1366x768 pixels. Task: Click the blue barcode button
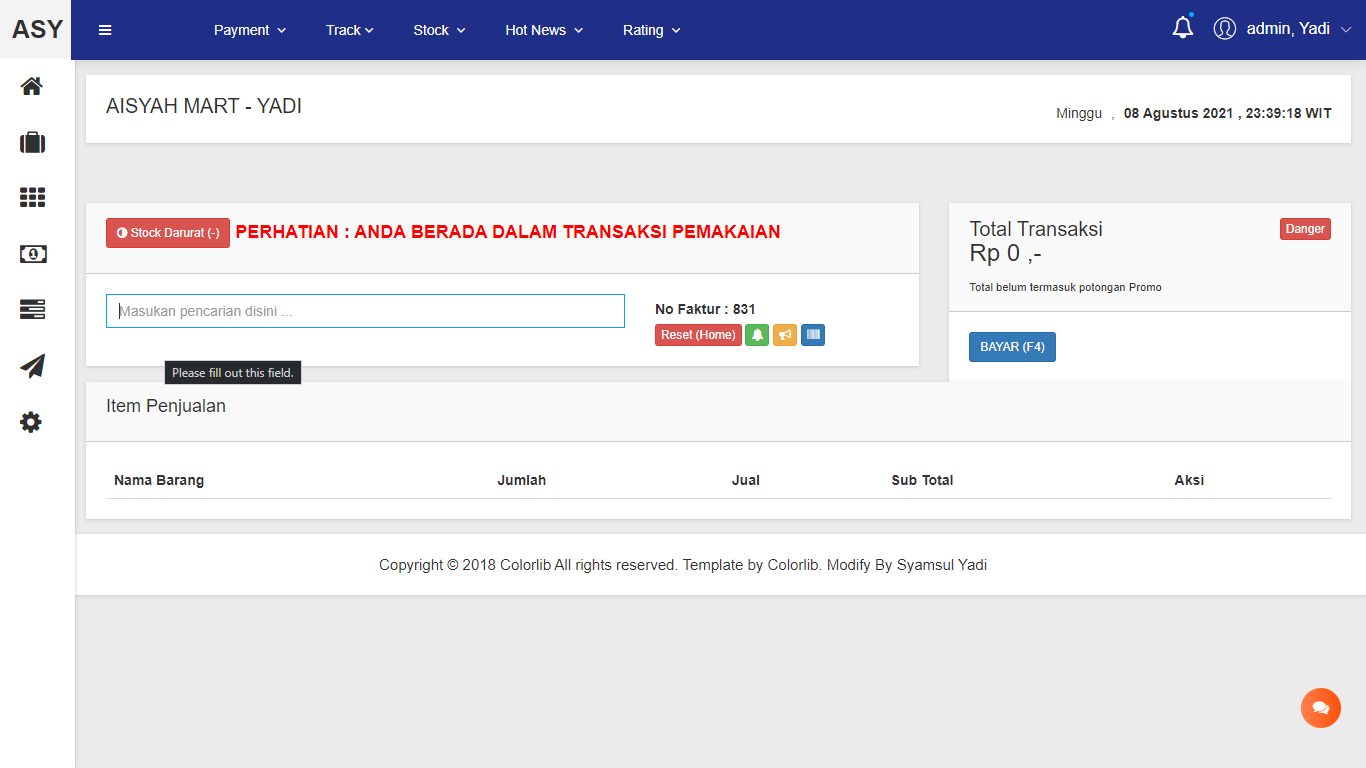point(813,335)
